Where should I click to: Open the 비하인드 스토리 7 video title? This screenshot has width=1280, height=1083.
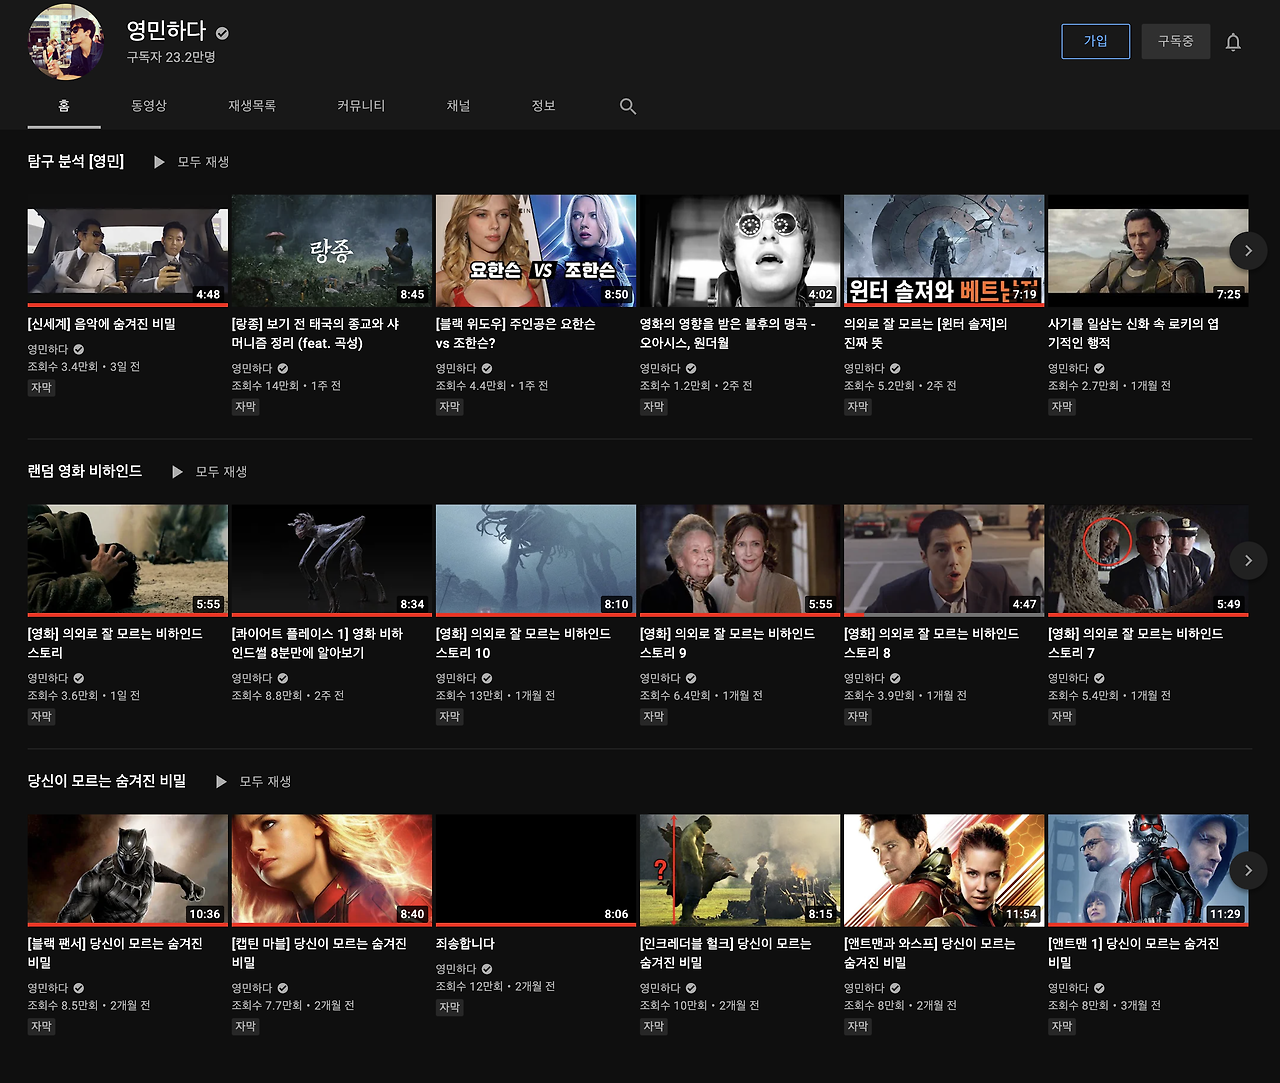[1136, 643]
